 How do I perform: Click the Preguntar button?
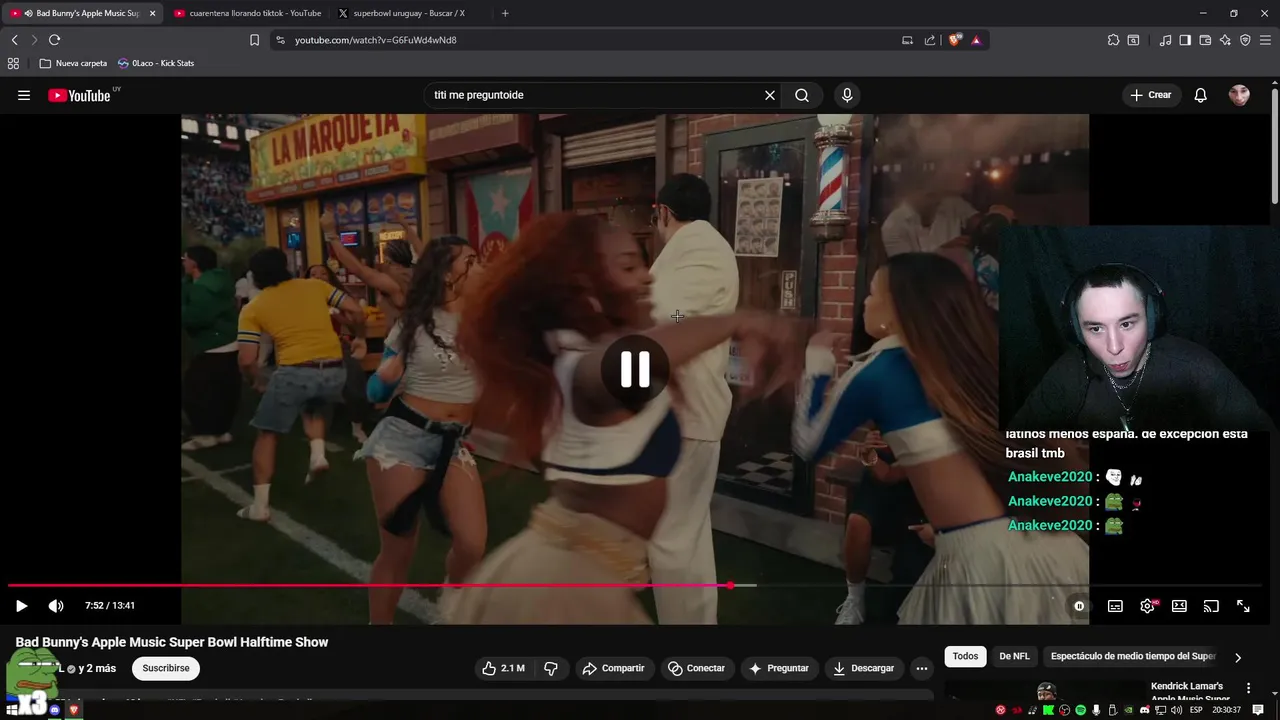point(778,668)
